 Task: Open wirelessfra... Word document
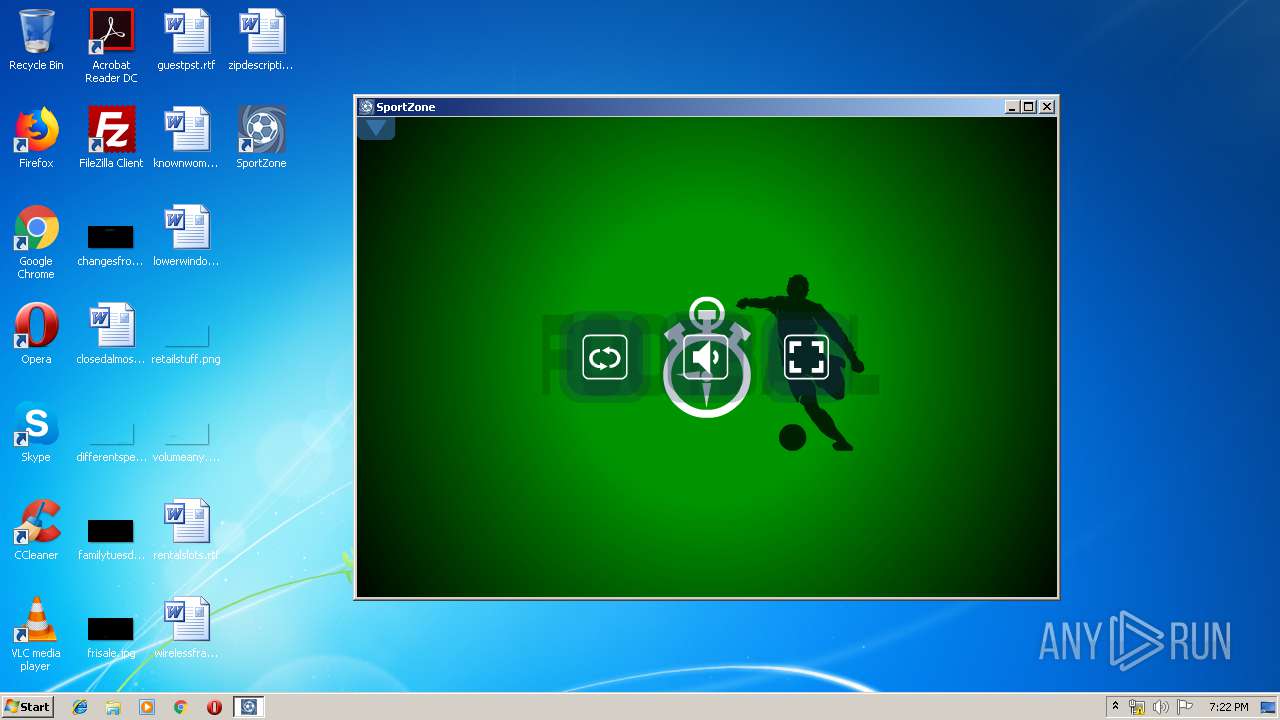(186, 628)
